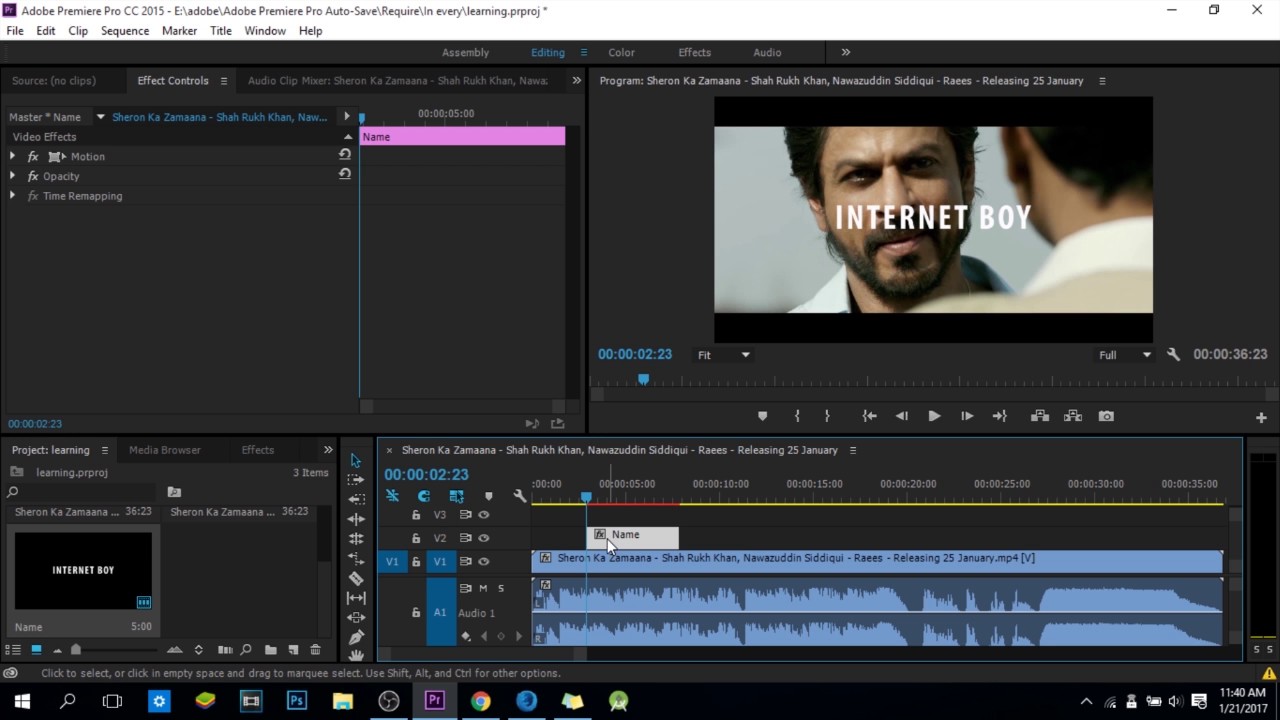Screen dimensions: 1280x720
Task: Show hidden Source panel tabs chevron
Action: tap(576, 81)
